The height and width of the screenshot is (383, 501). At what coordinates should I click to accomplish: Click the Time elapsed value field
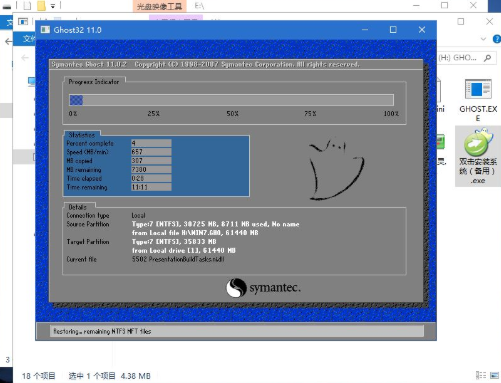pos(151,178)
